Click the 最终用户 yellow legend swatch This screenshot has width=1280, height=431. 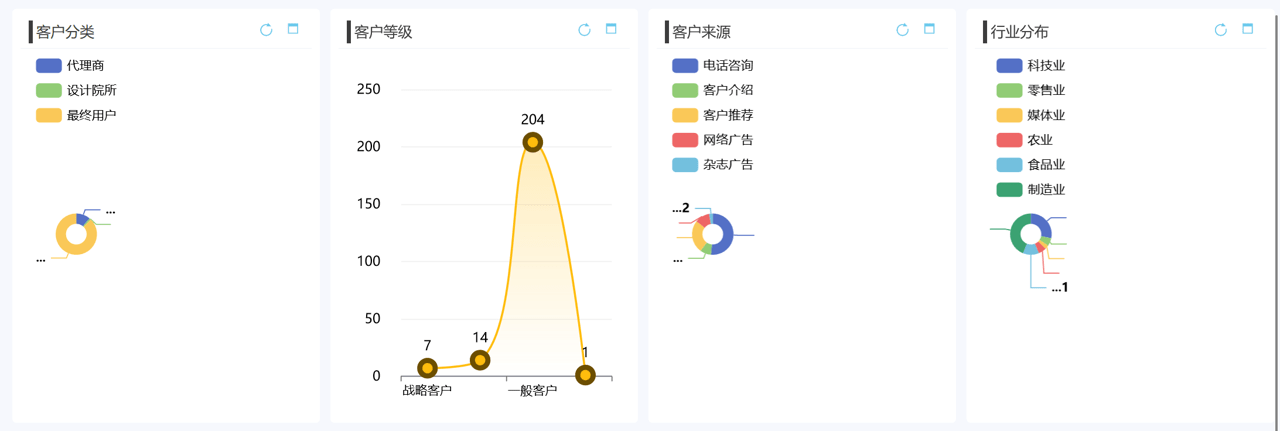point(49,116)
